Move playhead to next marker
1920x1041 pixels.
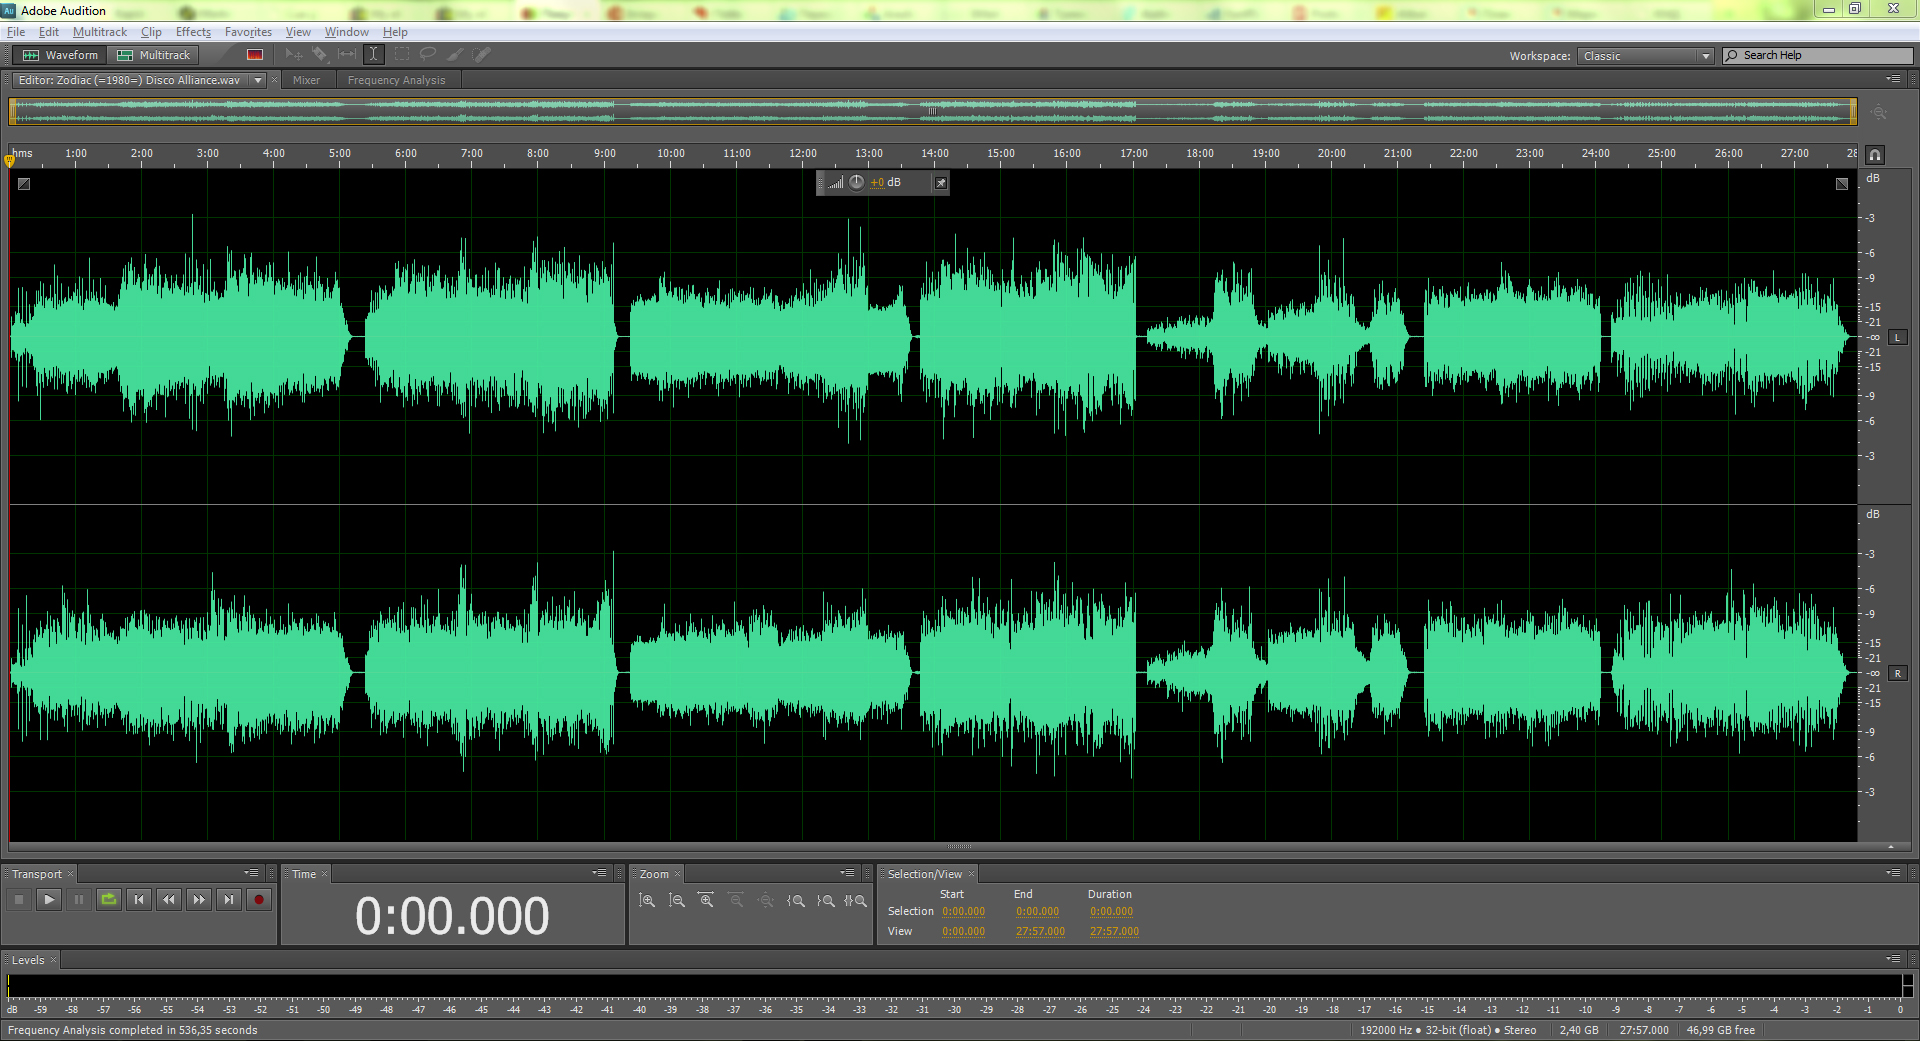[229, 900]
